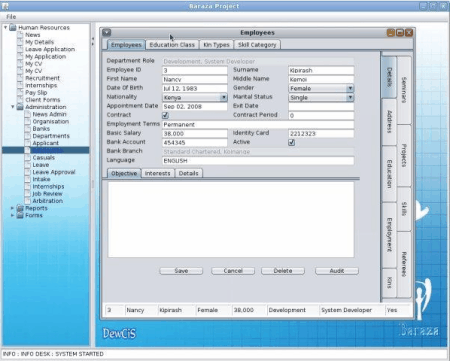The width and height of the screenshot is (450, 361).
Task: Click the Forms folder icon
Action: (20, 215)
